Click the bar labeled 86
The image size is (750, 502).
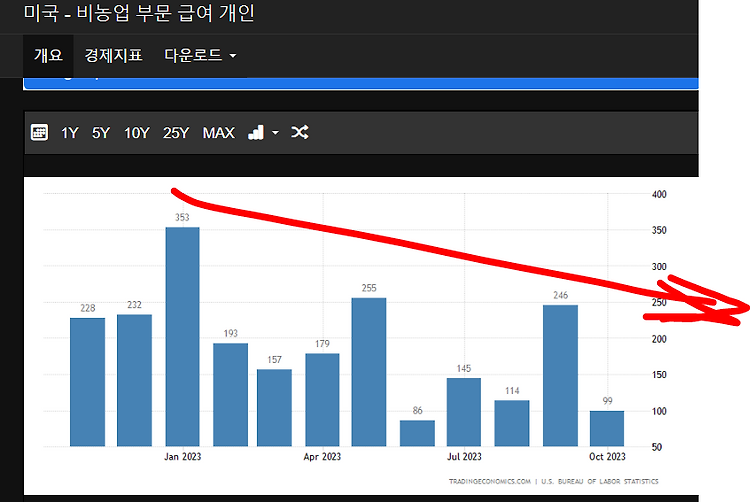point(417,433)
